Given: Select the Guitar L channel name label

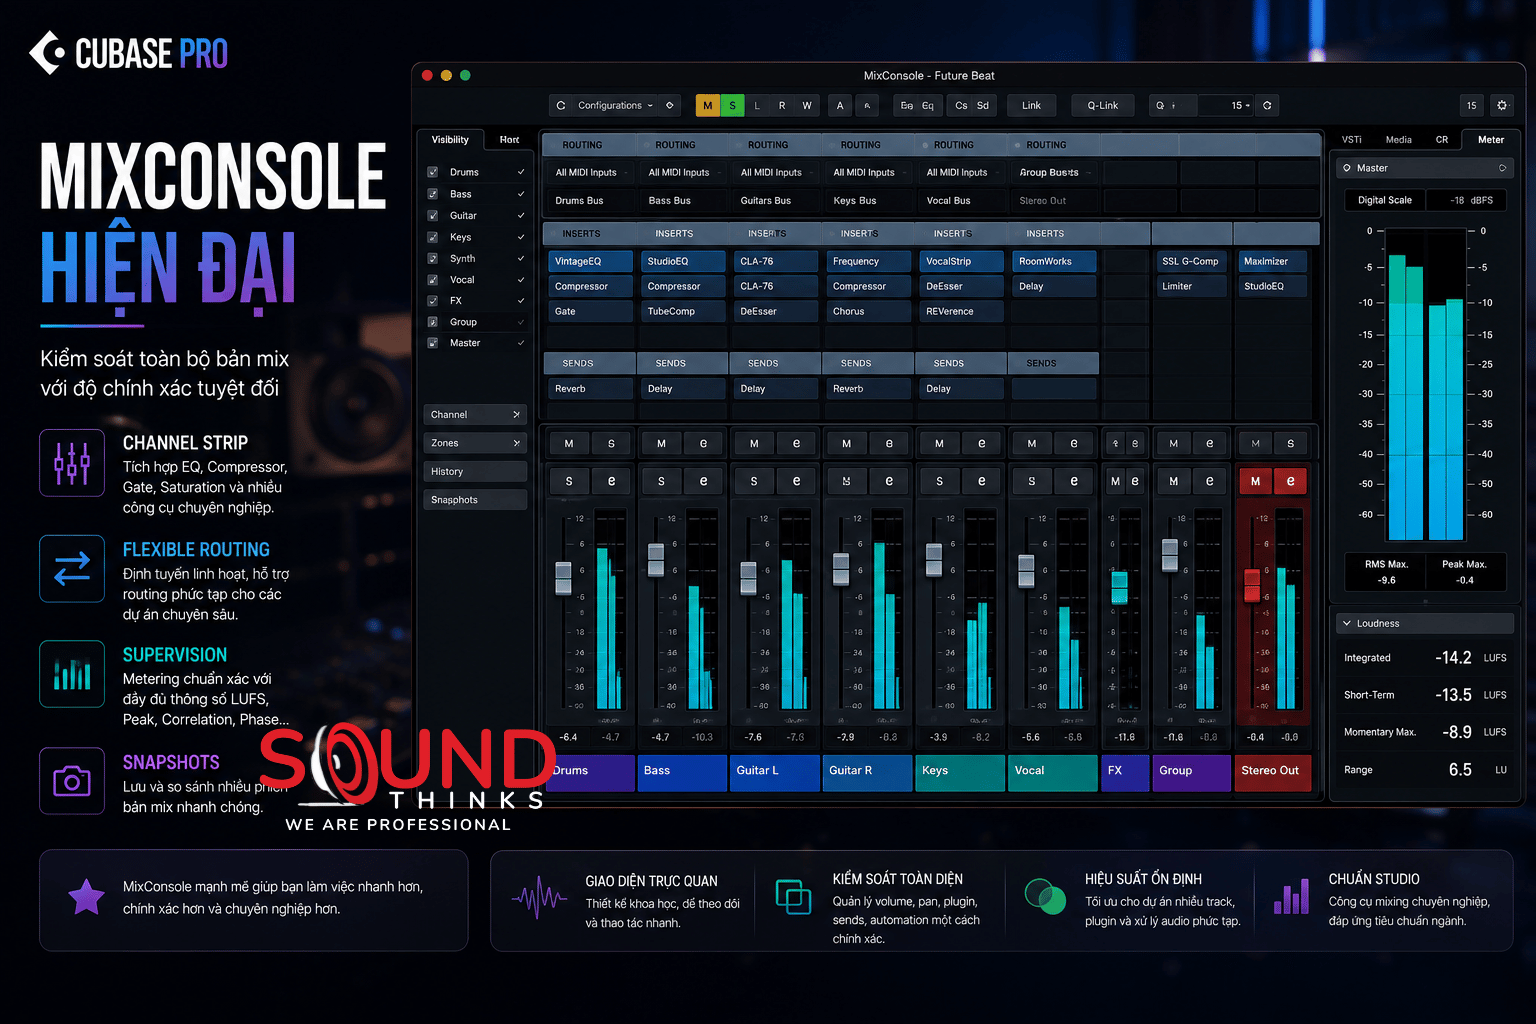Looking at the screenshot, I should tap(775, 771).
